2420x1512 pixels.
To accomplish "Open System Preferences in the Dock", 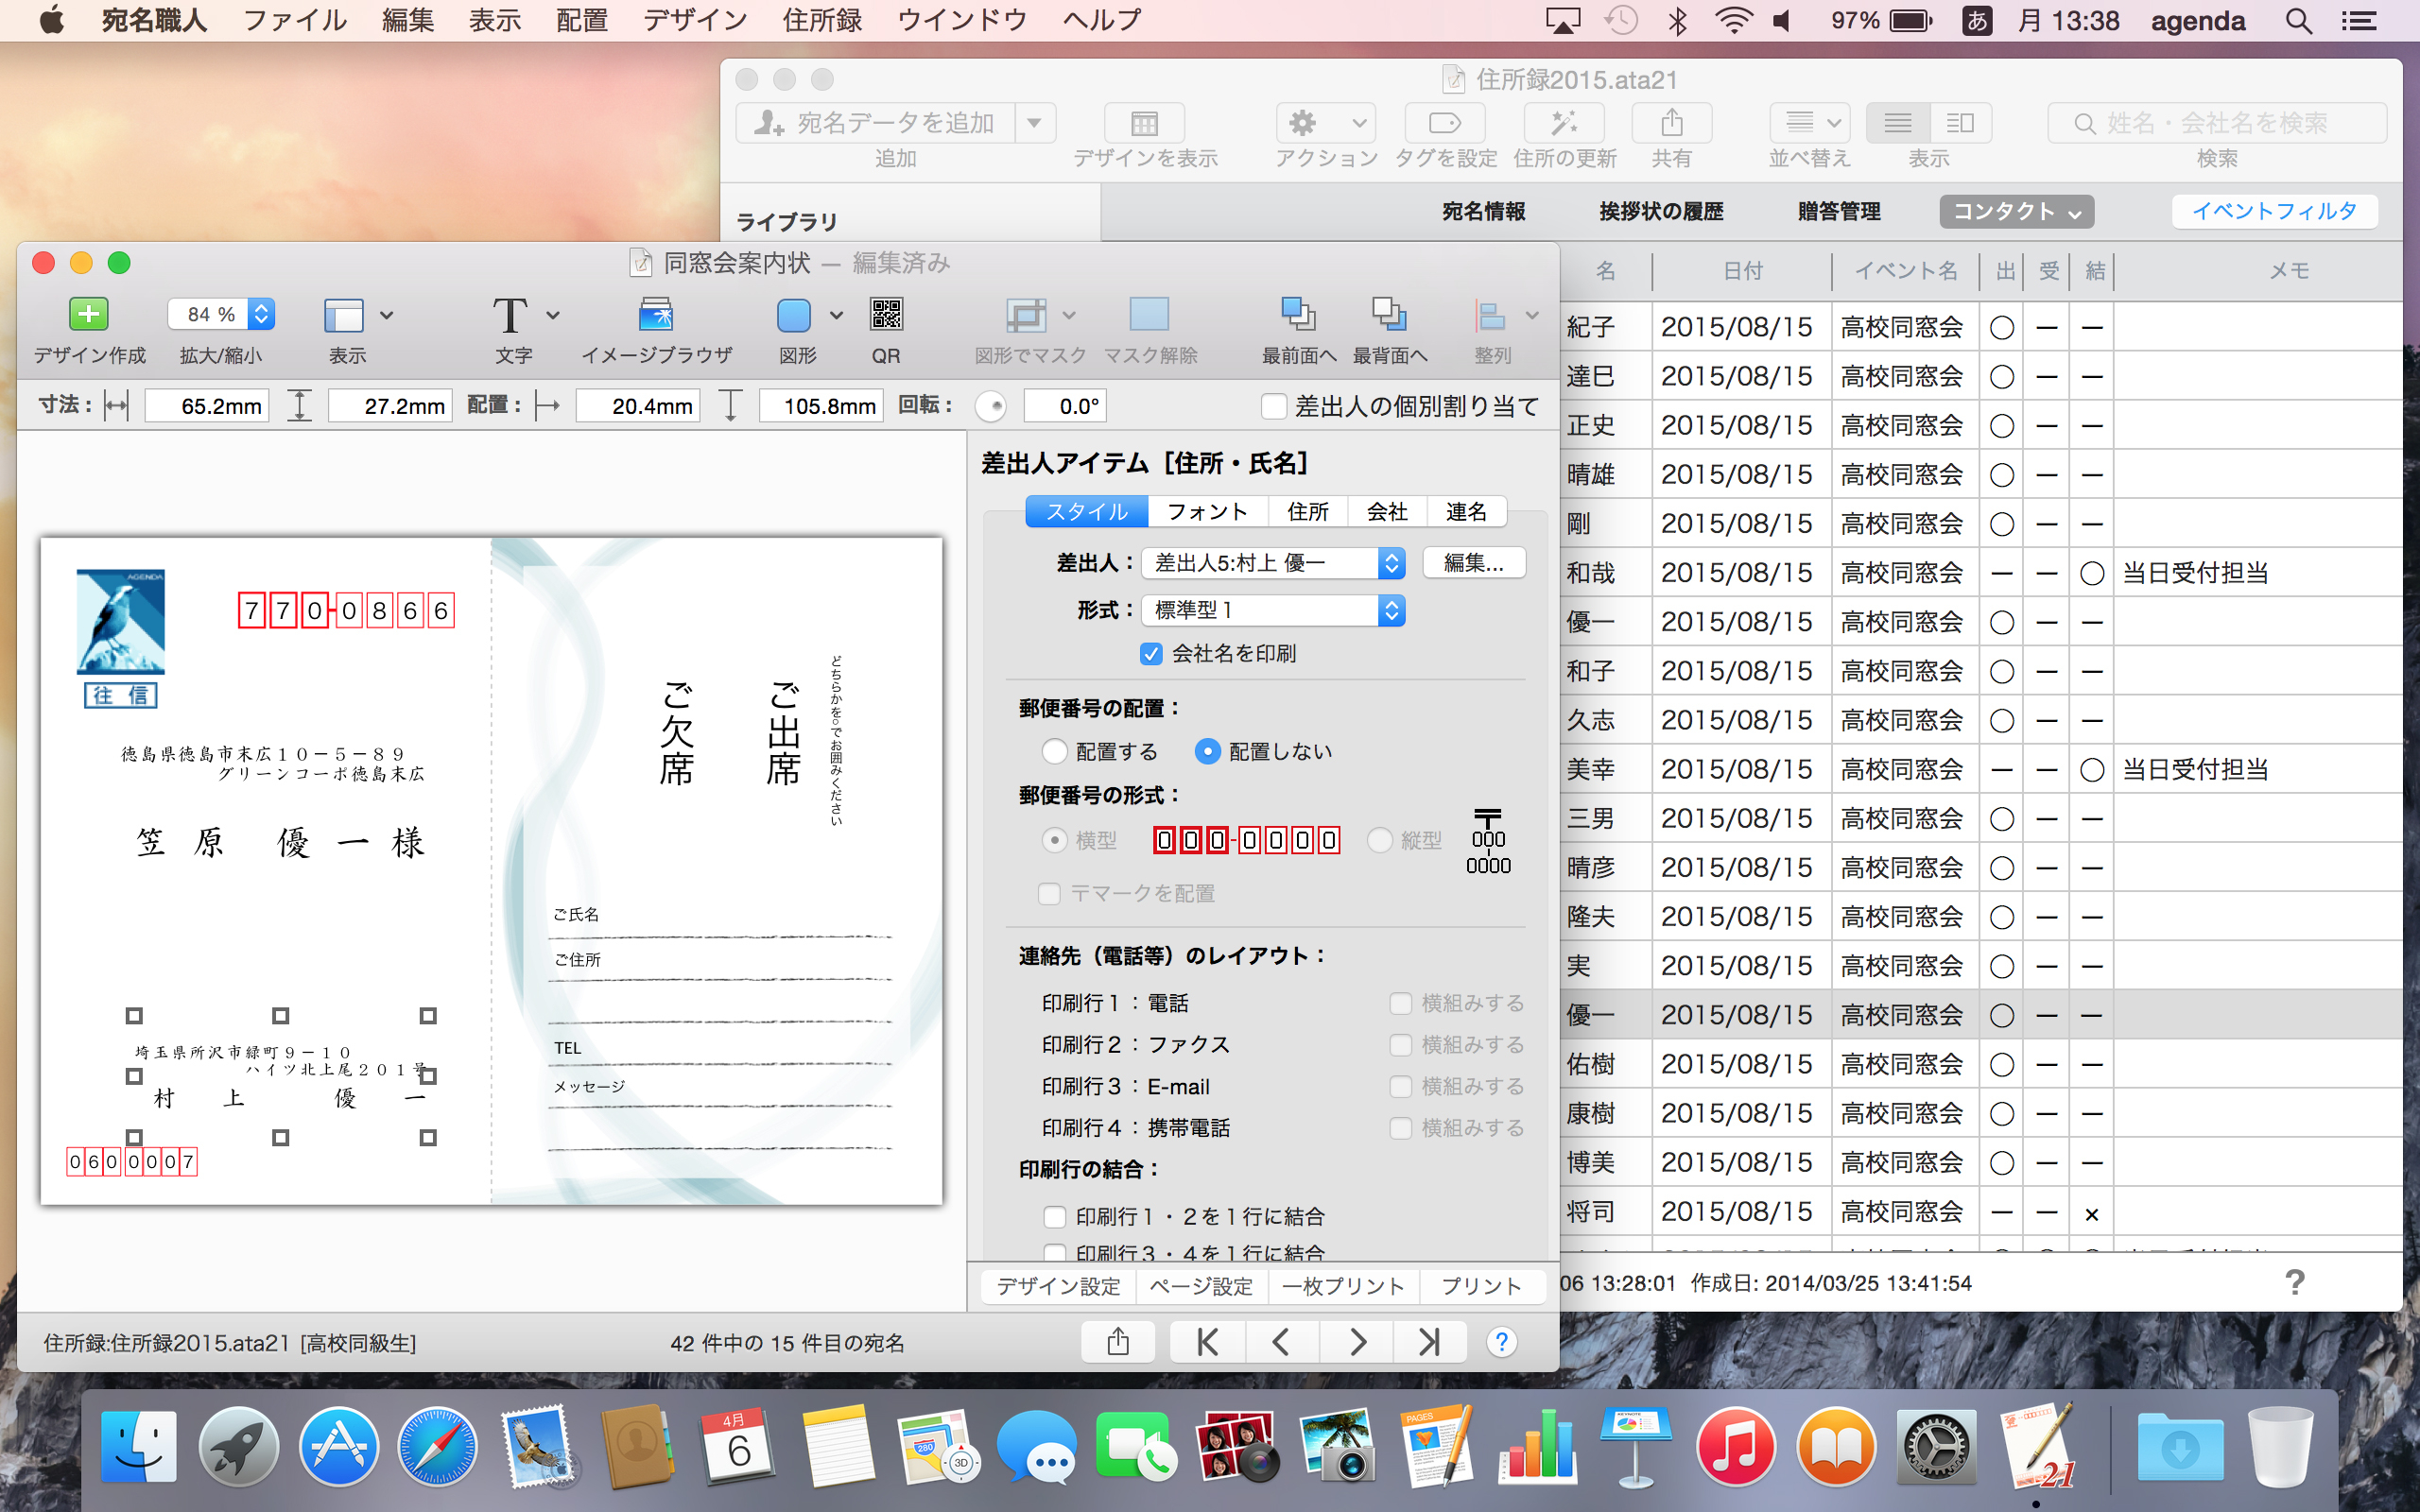I will coord(1935,1446).
